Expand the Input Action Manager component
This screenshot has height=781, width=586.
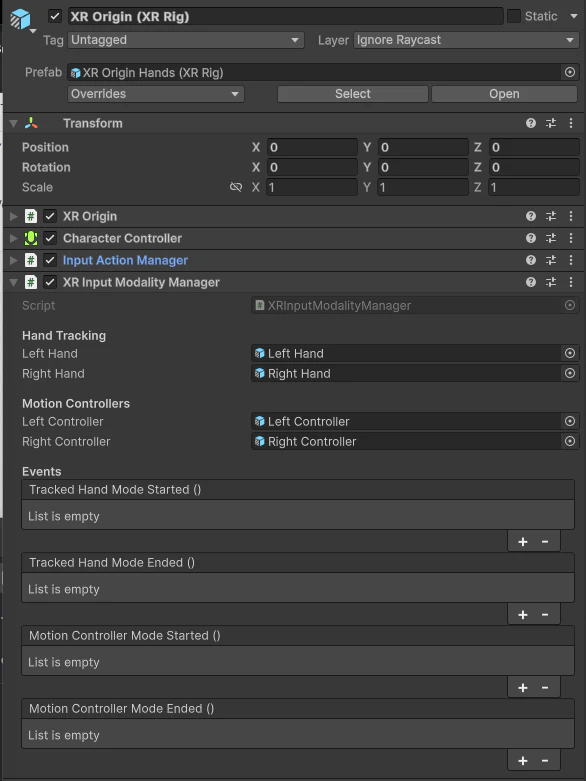click(14, 260)
